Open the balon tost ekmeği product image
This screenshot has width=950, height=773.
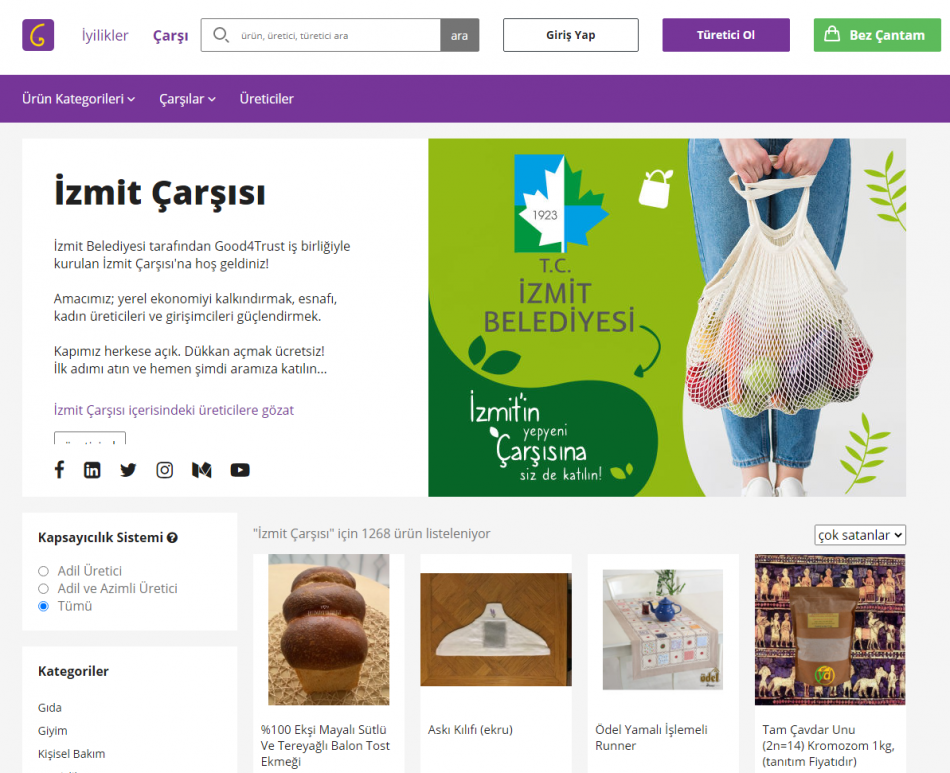pos(328,629)
